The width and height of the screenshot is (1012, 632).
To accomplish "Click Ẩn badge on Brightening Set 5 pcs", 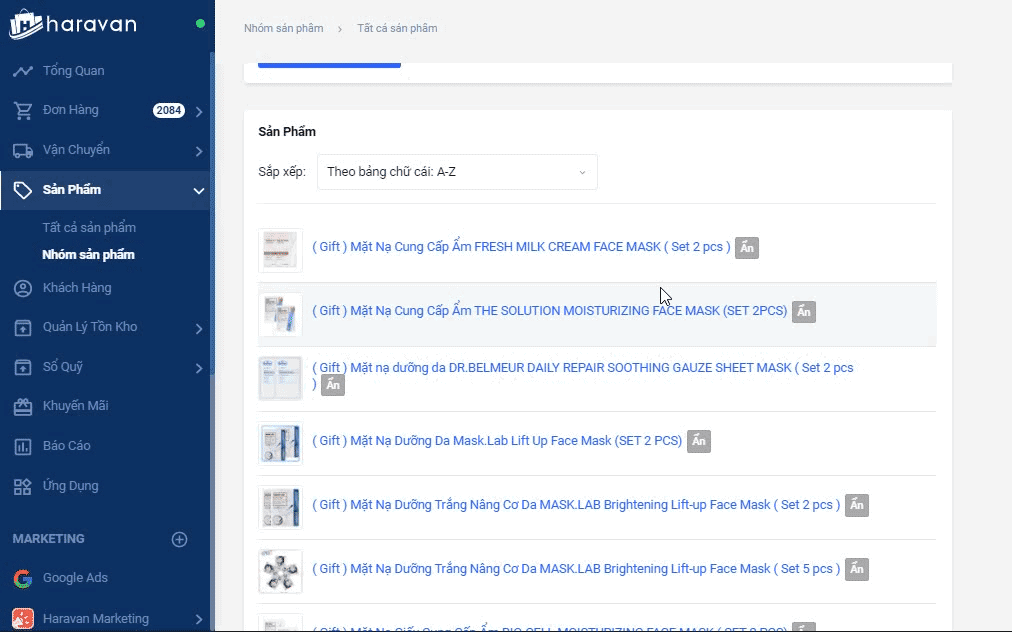I will coord(857,569).
